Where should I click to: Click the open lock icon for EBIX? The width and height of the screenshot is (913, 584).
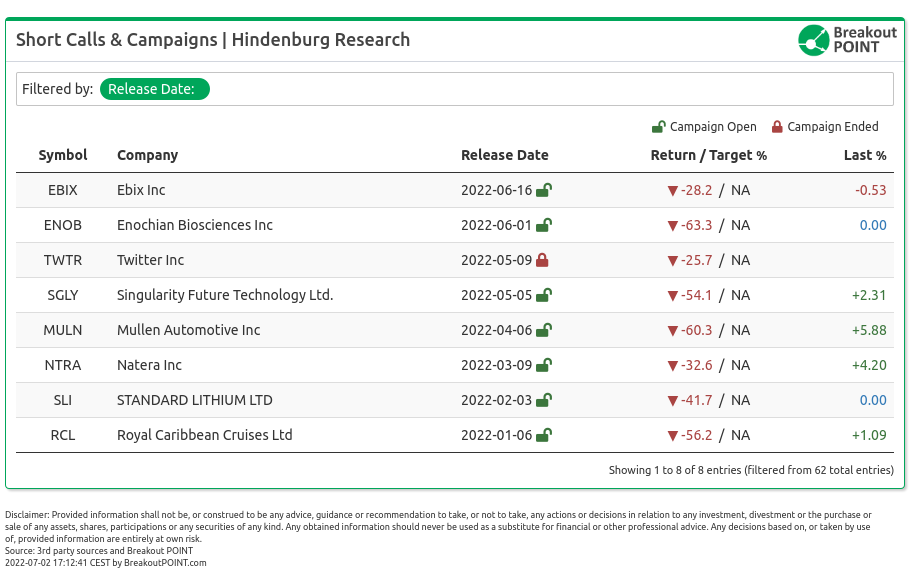pyautogui.click(x=544, y=190)
